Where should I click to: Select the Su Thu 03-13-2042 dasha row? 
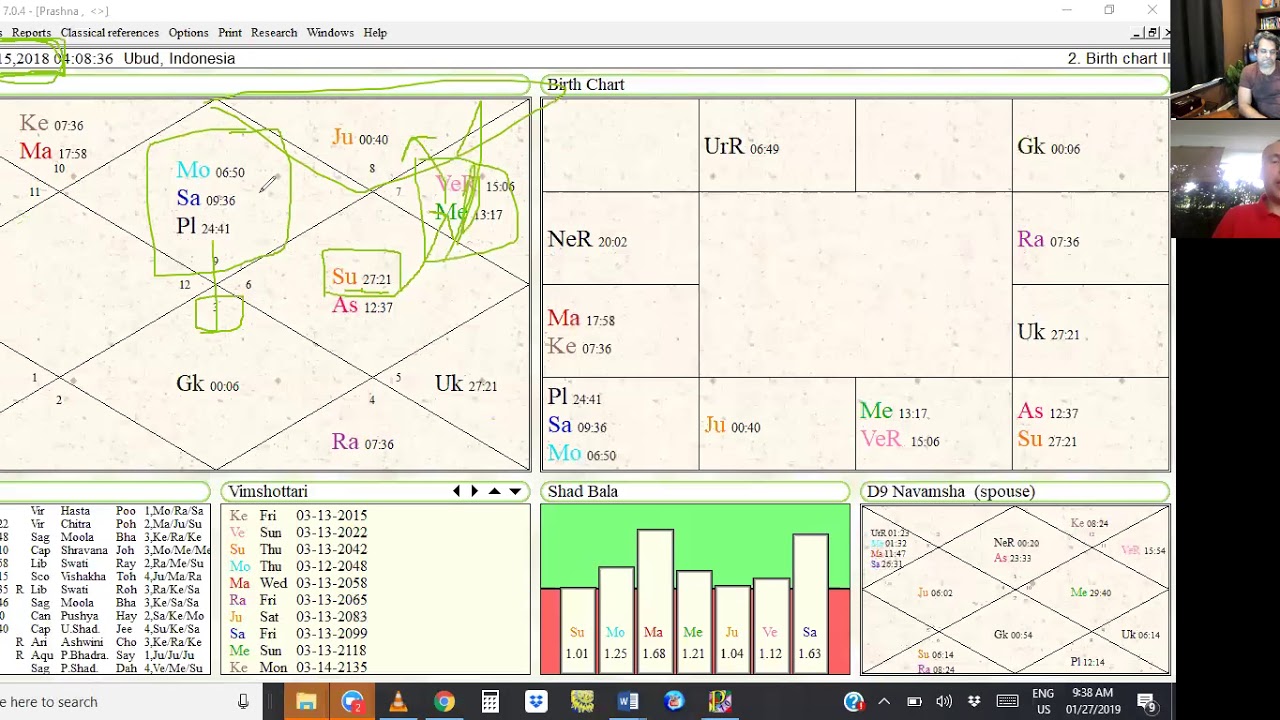(299, 549)
